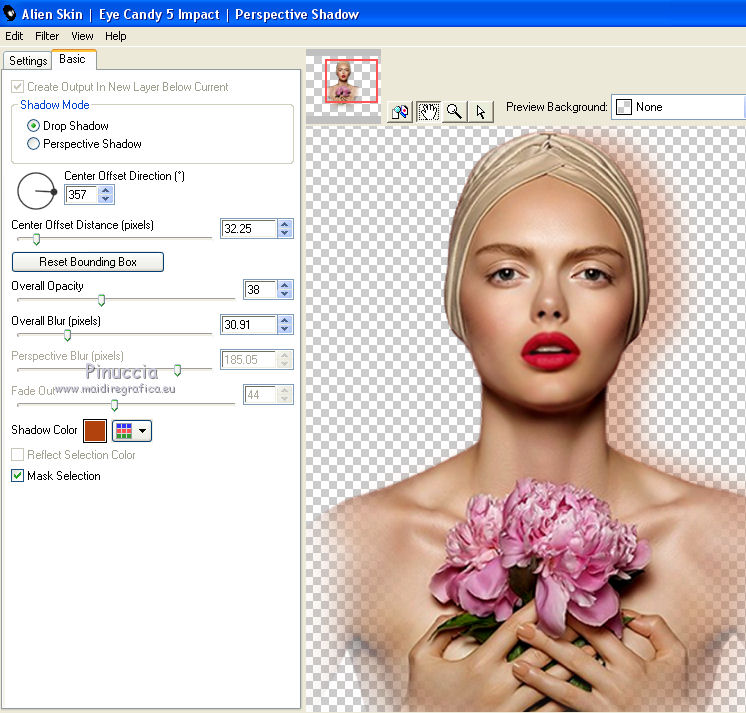Open the Preview Background dropdown
The width and height of the screenshot is (746, 713).
click(x=678, y=107)
